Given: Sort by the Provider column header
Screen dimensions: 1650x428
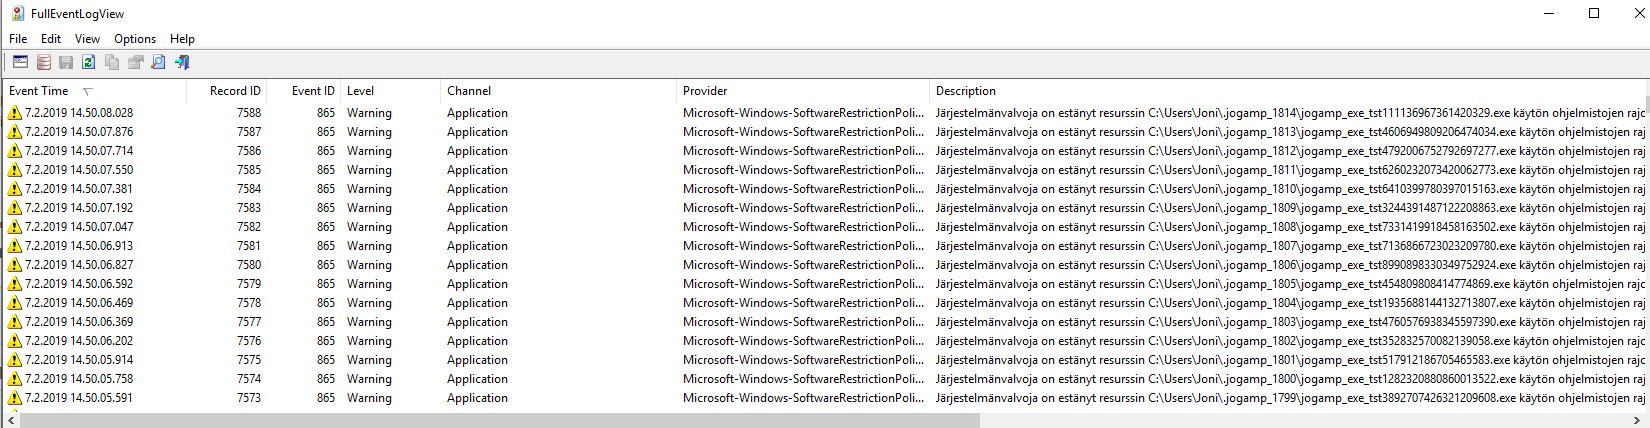Looking at the screenshot, I should coord(705,91).
